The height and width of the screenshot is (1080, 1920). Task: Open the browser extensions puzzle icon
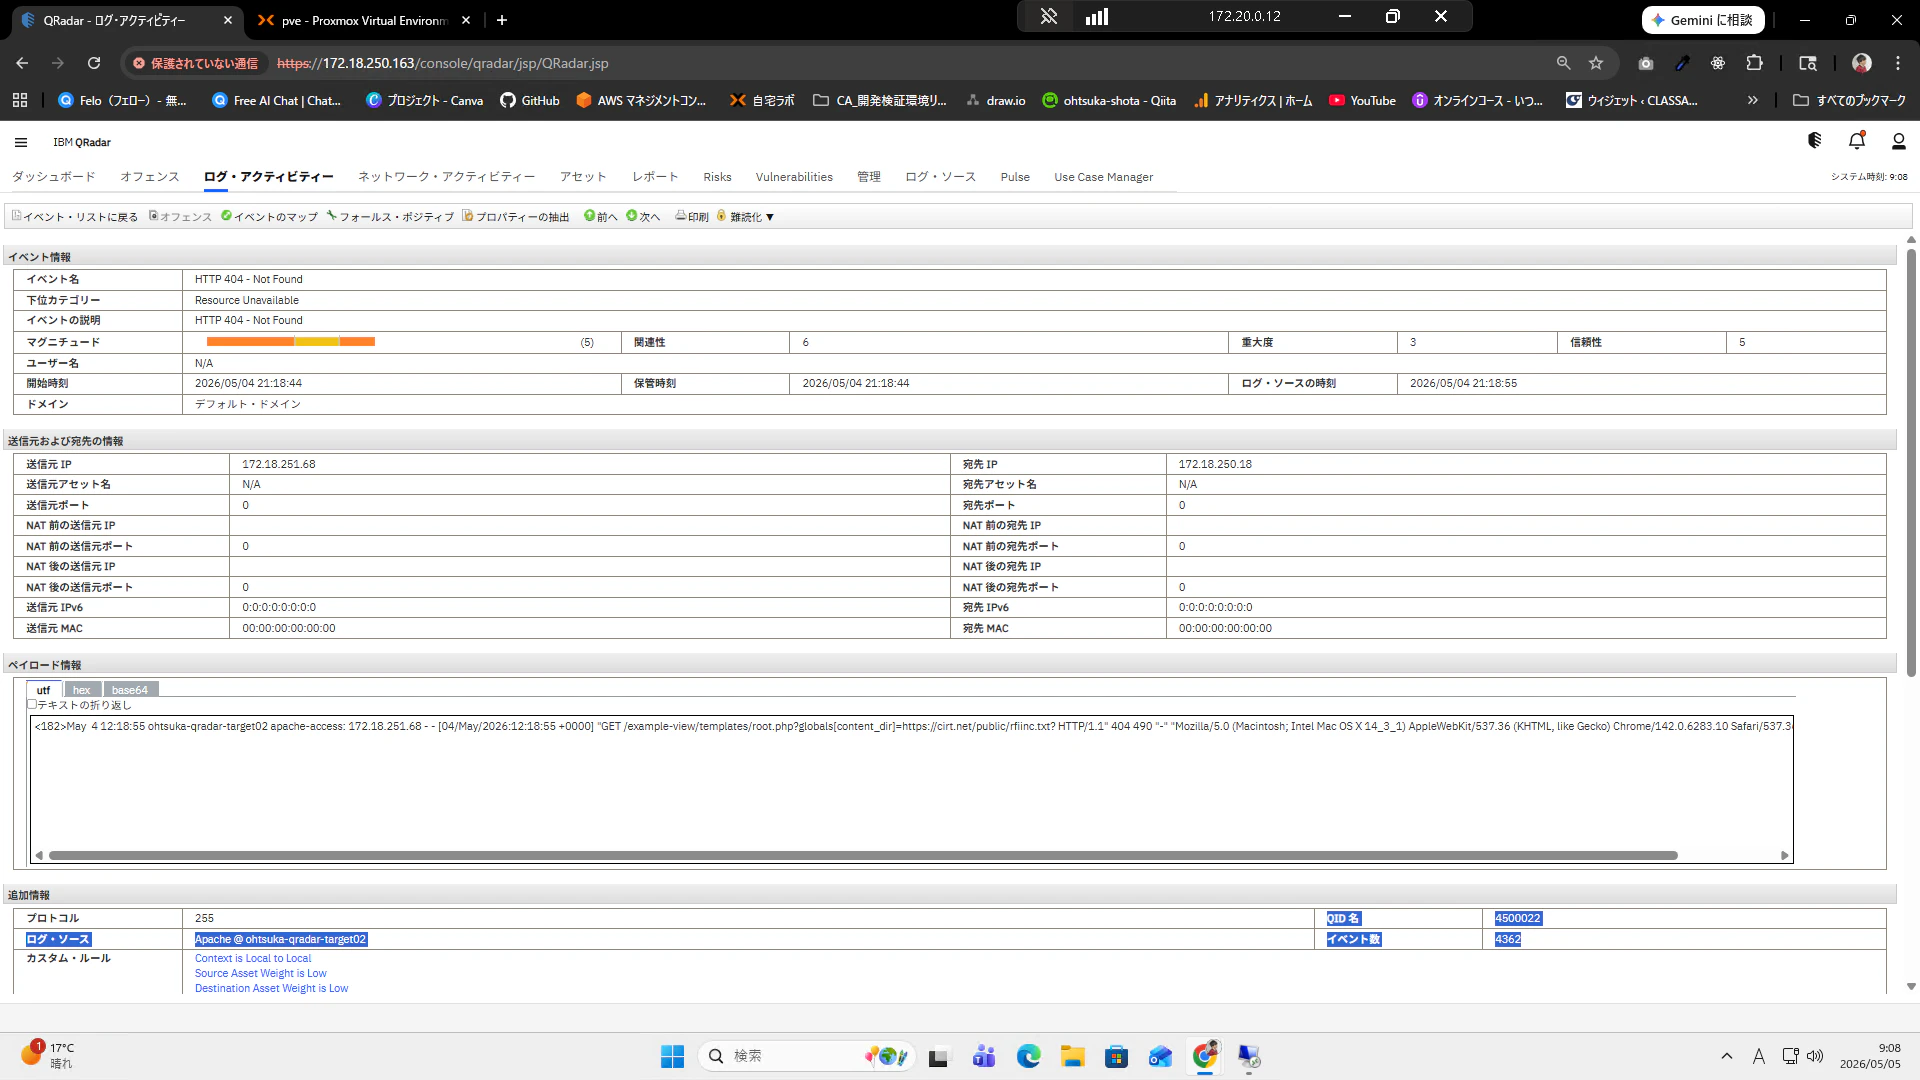click(1754, 63)
